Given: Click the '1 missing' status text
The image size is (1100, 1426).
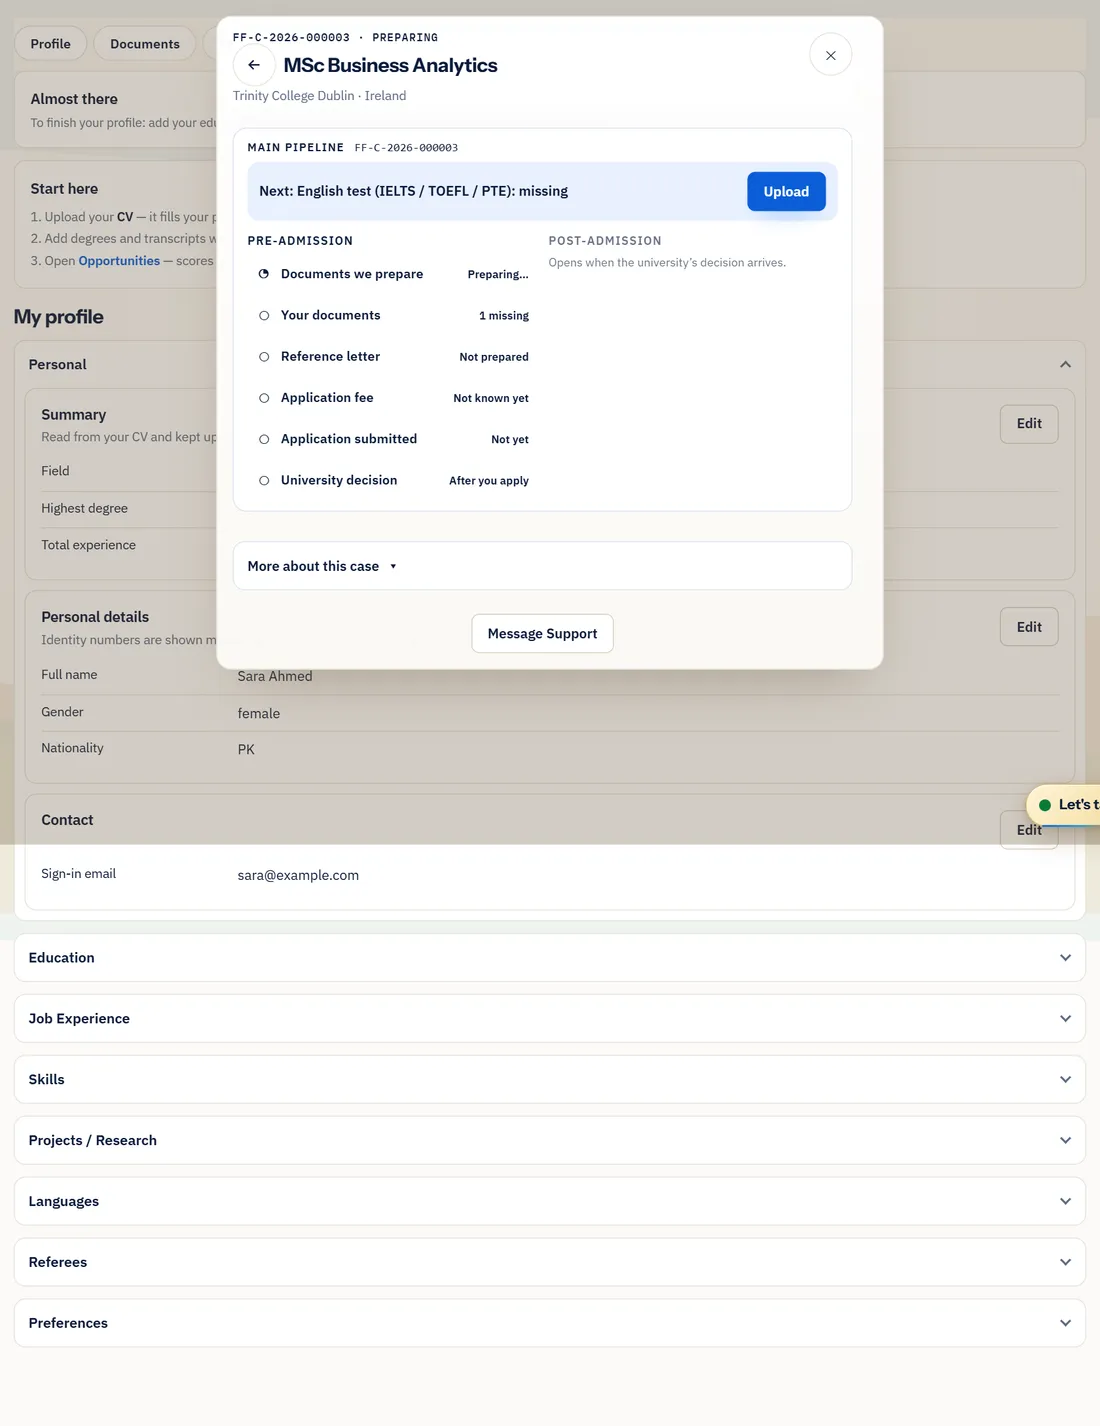Looking at the screenshot, I should 504,316.
